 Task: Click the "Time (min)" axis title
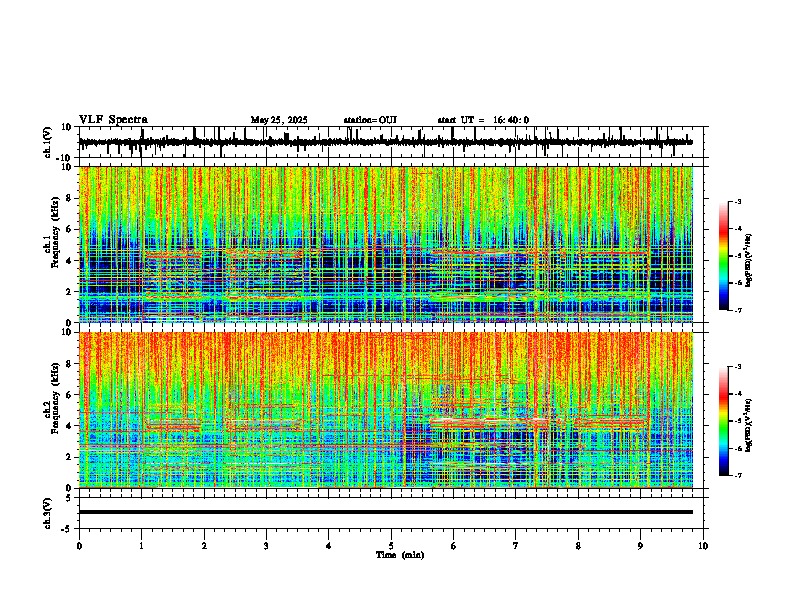tap(400, 555)
